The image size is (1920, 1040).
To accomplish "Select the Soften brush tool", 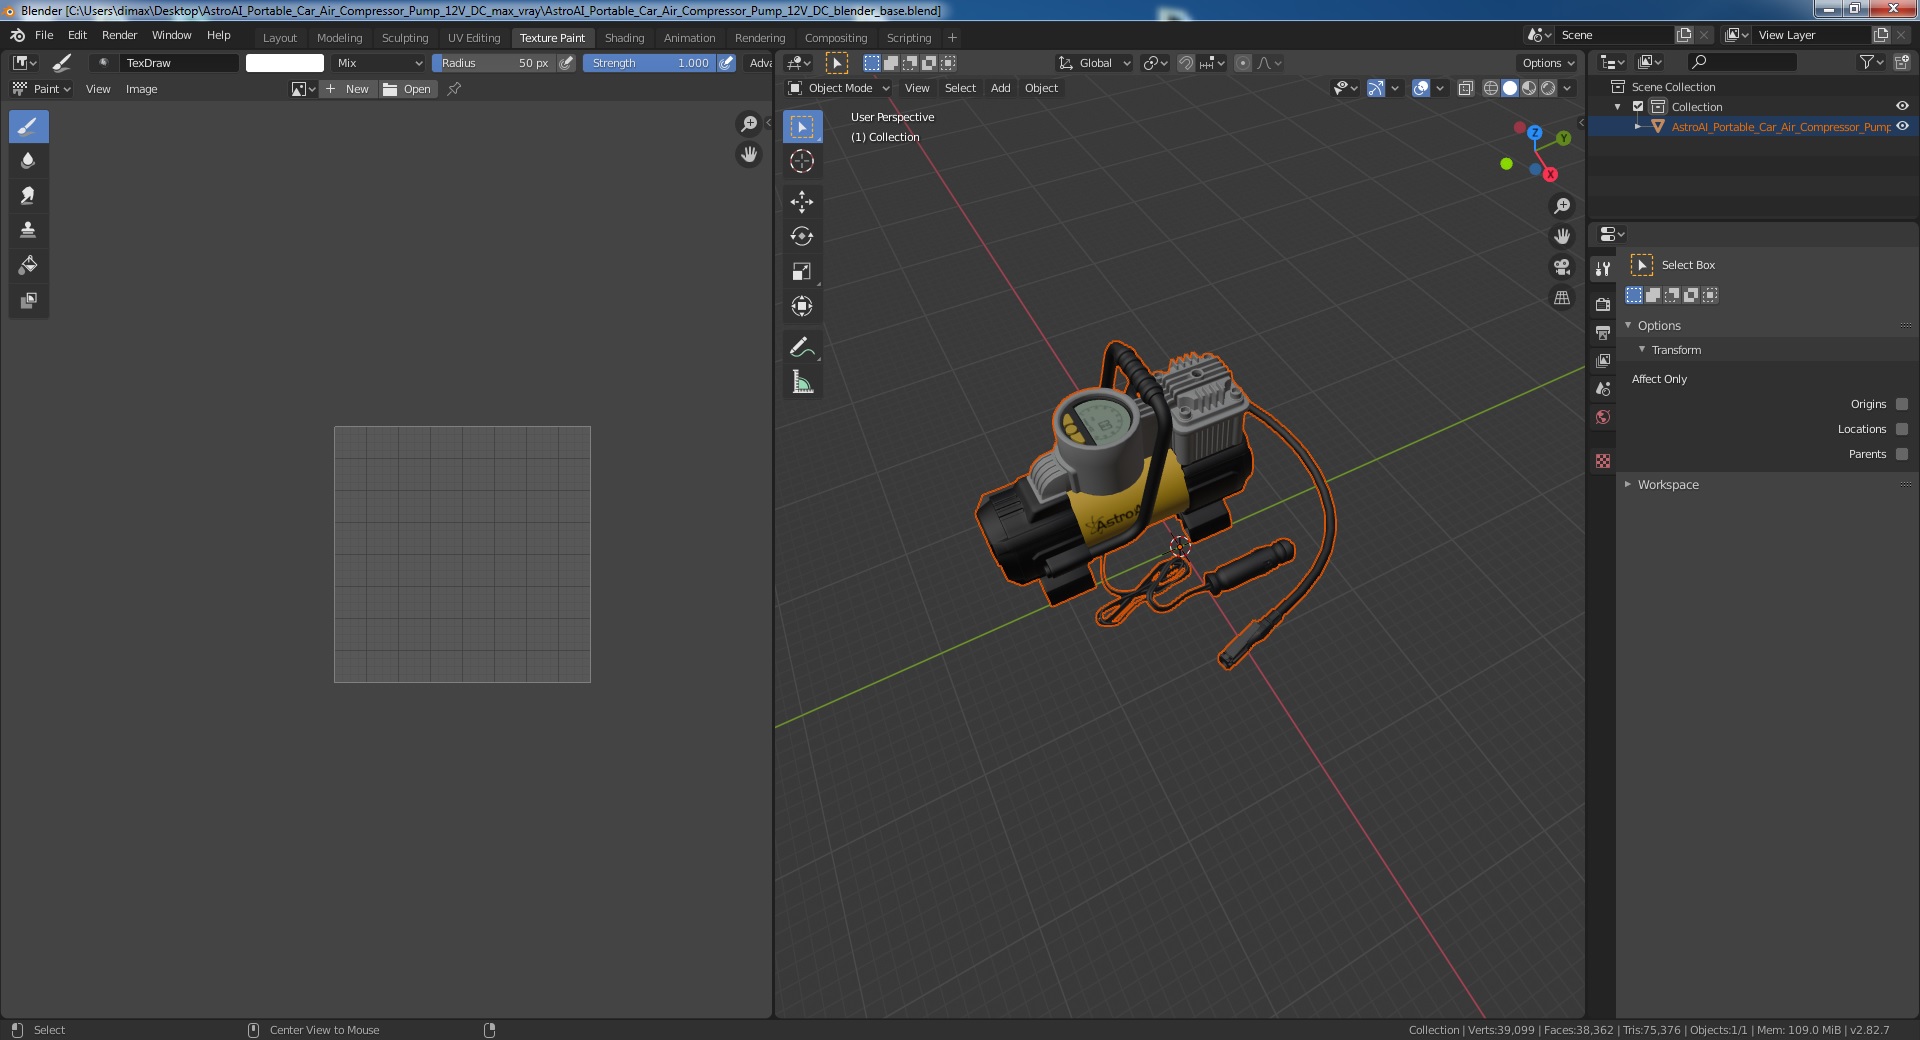I will (28, 161).
